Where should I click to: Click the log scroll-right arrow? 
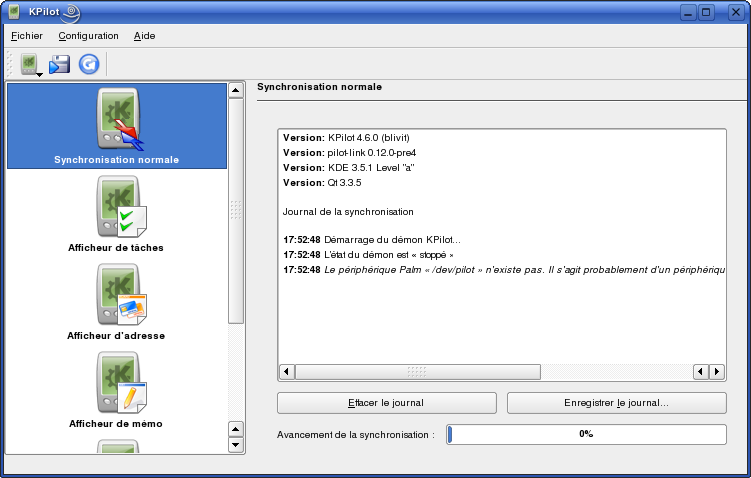(x=717, y=372)
